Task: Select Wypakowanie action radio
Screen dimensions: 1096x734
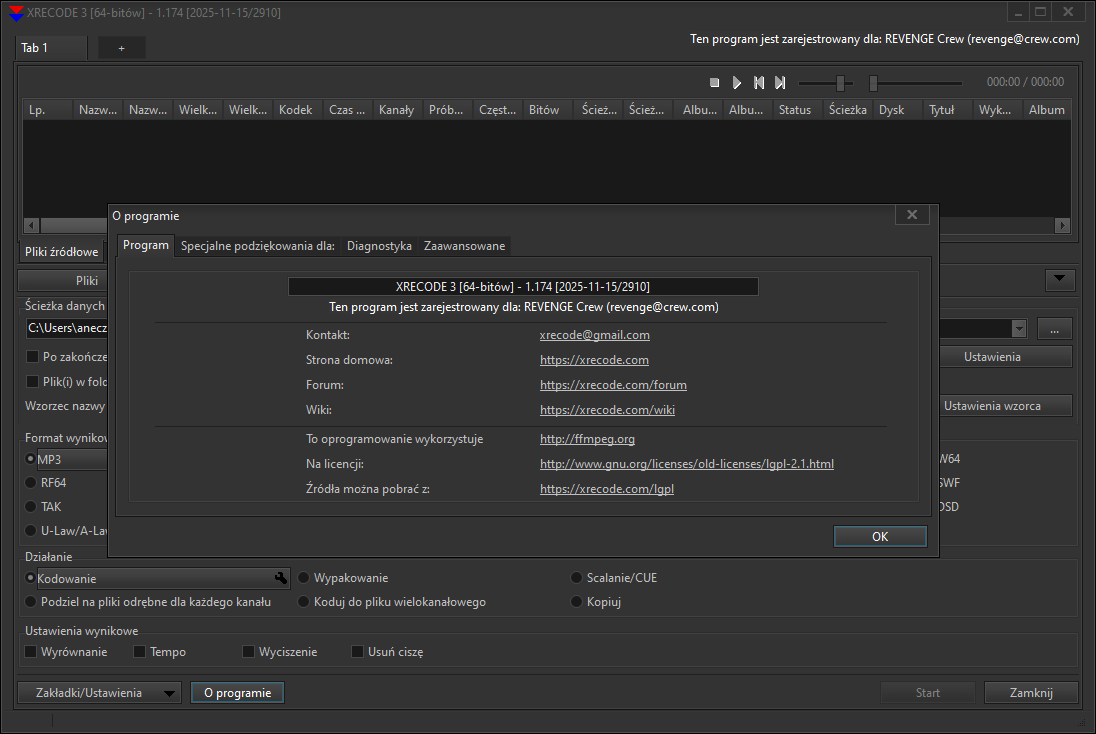Action: coord(303,578)
